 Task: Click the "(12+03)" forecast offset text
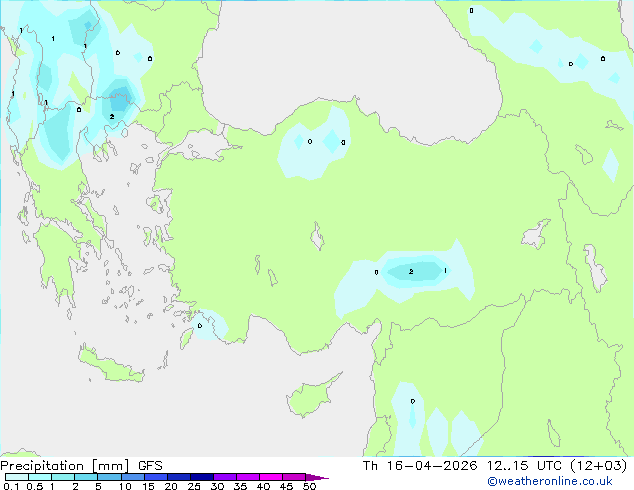point(598,466)
